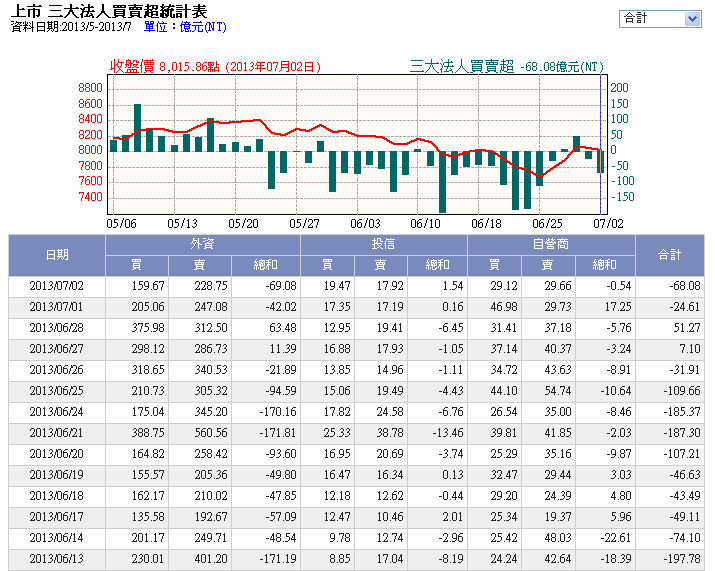The image size is (715, 571).
Task: Select date row 2013/06/24
Action: (x=356, y=412)
